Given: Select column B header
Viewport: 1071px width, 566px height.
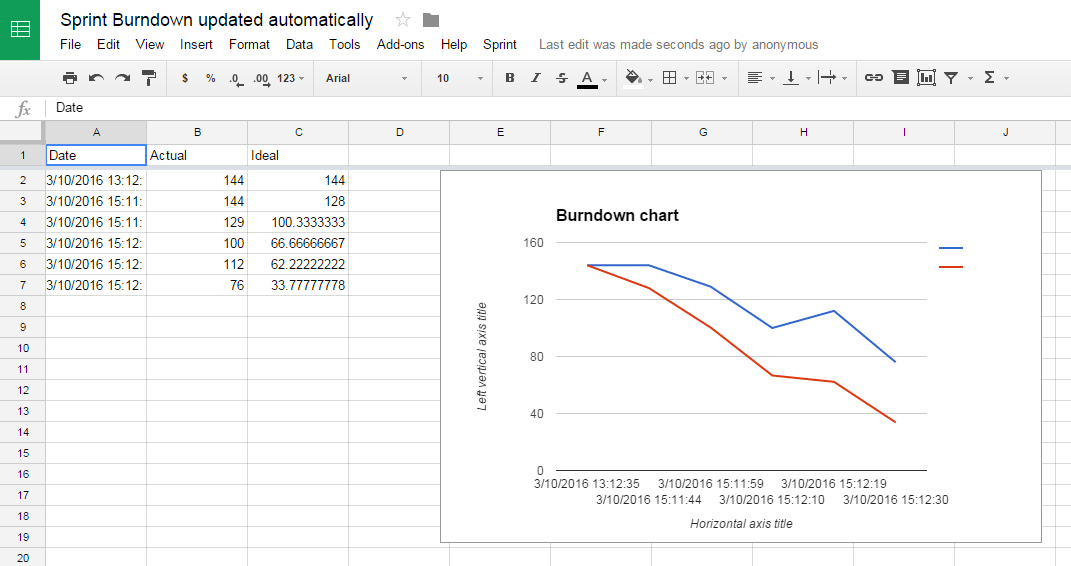Looking at the screenshot, I should [197, 132].
